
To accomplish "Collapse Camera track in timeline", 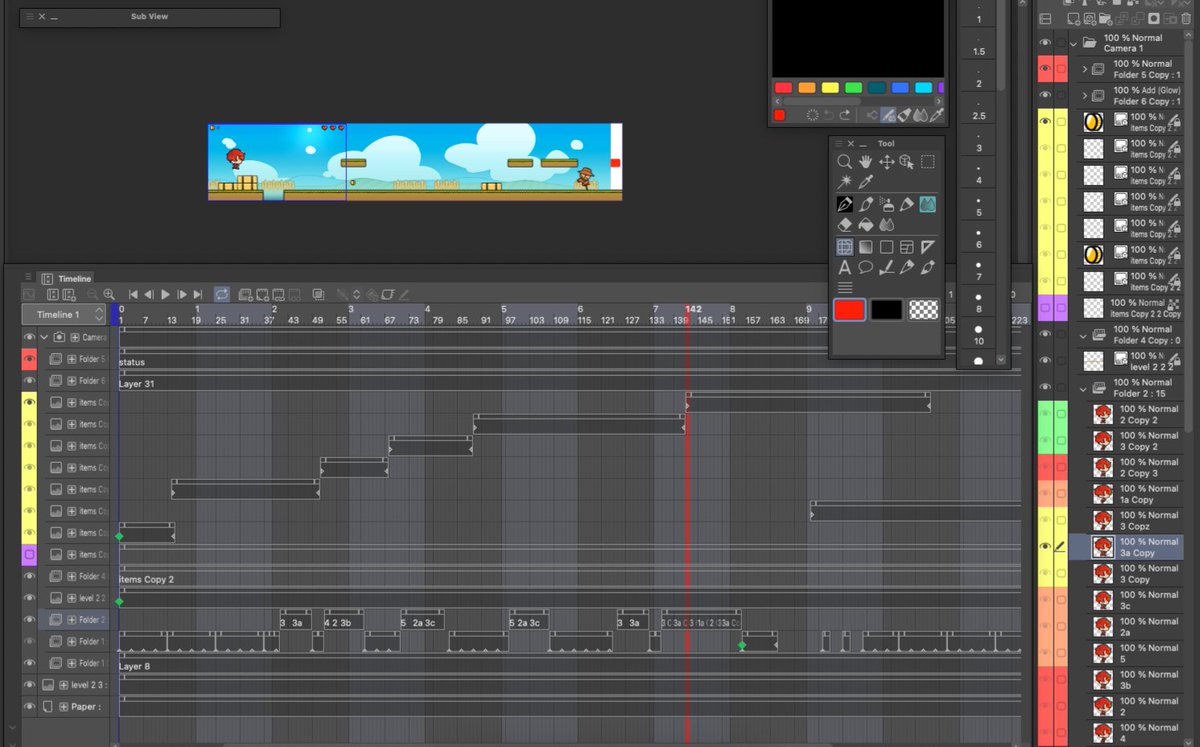I will (x=44, y=337).
